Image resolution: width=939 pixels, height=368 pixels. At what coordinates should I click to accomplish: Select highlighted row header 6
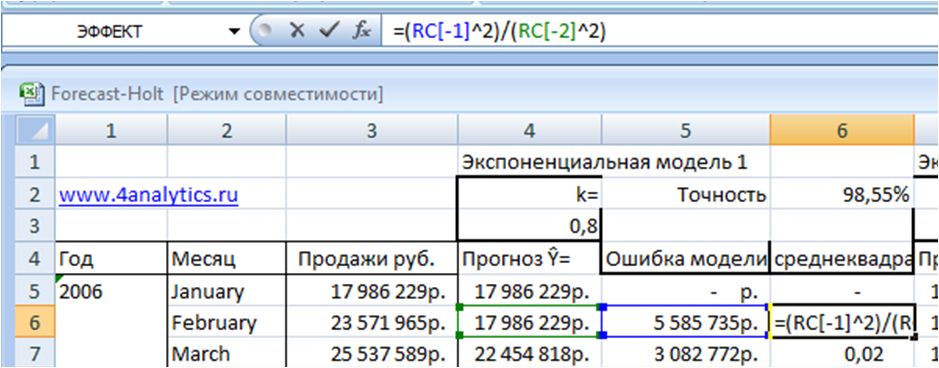tap(35, 323)
